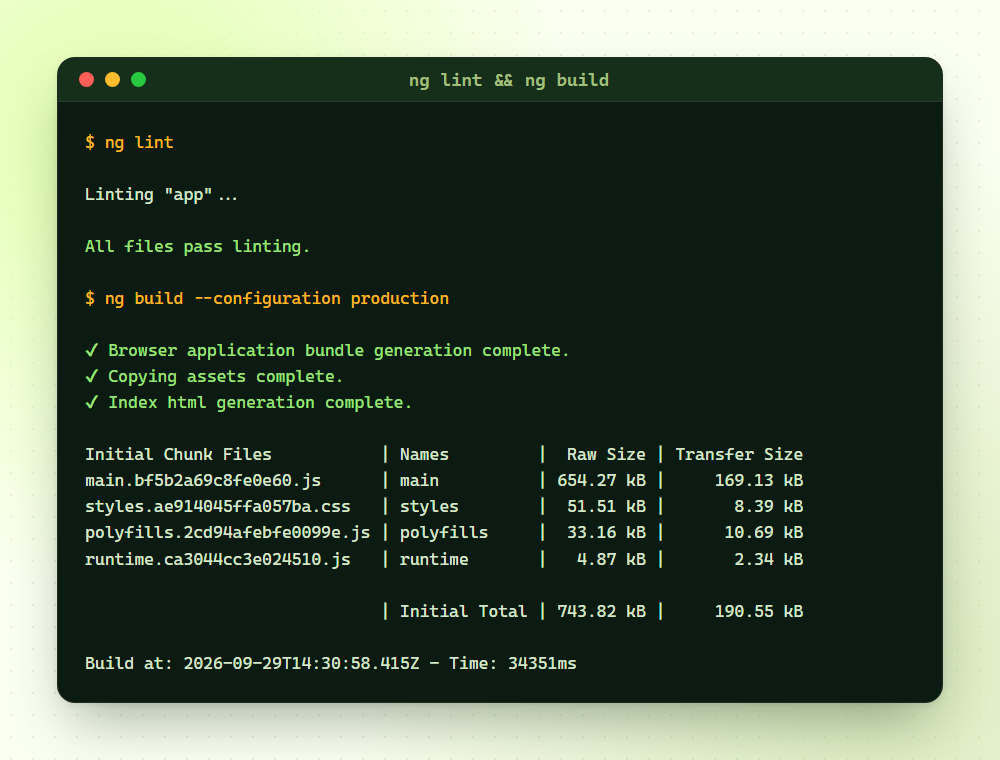Click the 'polyfills' name cell
This screenshot has height=760, width=1000.
pos(444,533)
